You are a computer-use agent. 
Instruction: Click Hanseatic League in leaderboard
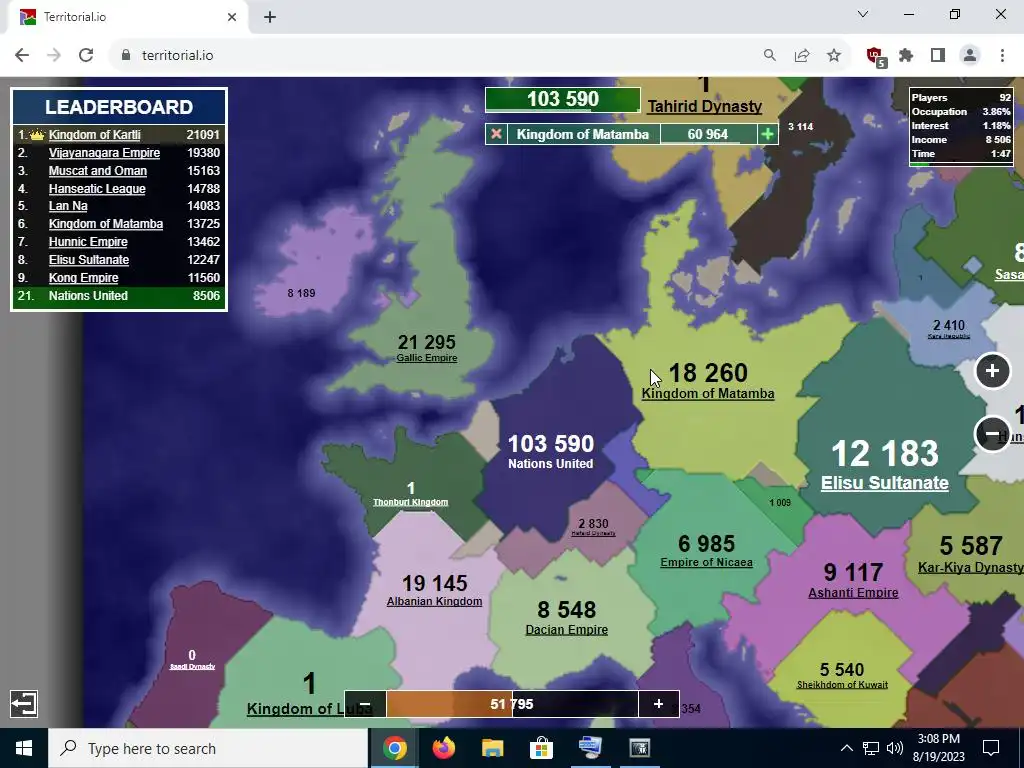pos(97,189)
